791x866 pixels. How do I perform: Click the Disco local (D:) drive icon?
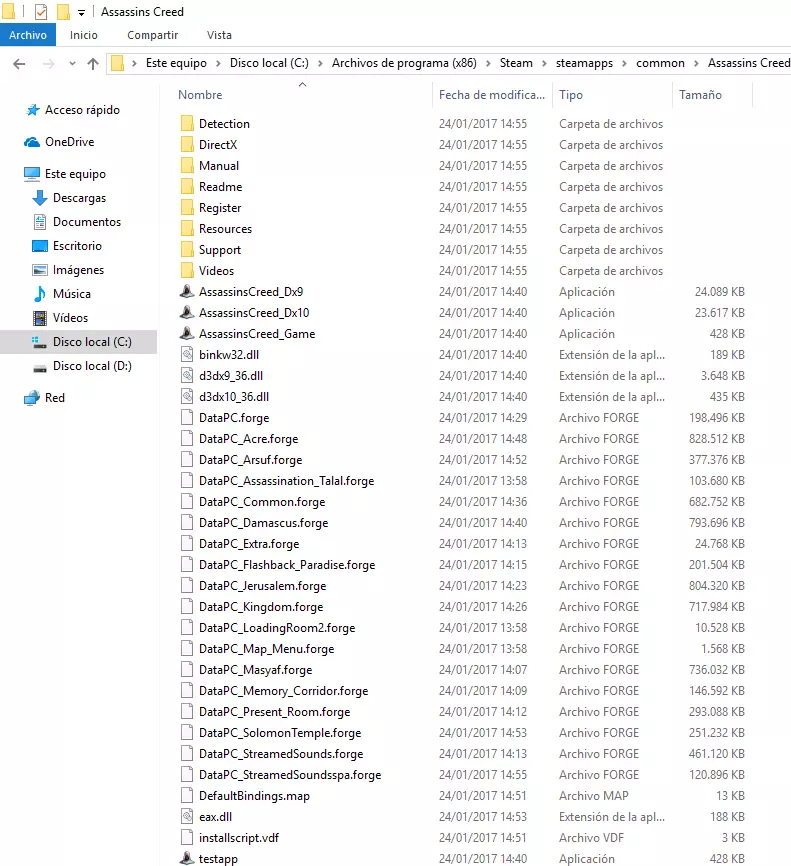39,367
